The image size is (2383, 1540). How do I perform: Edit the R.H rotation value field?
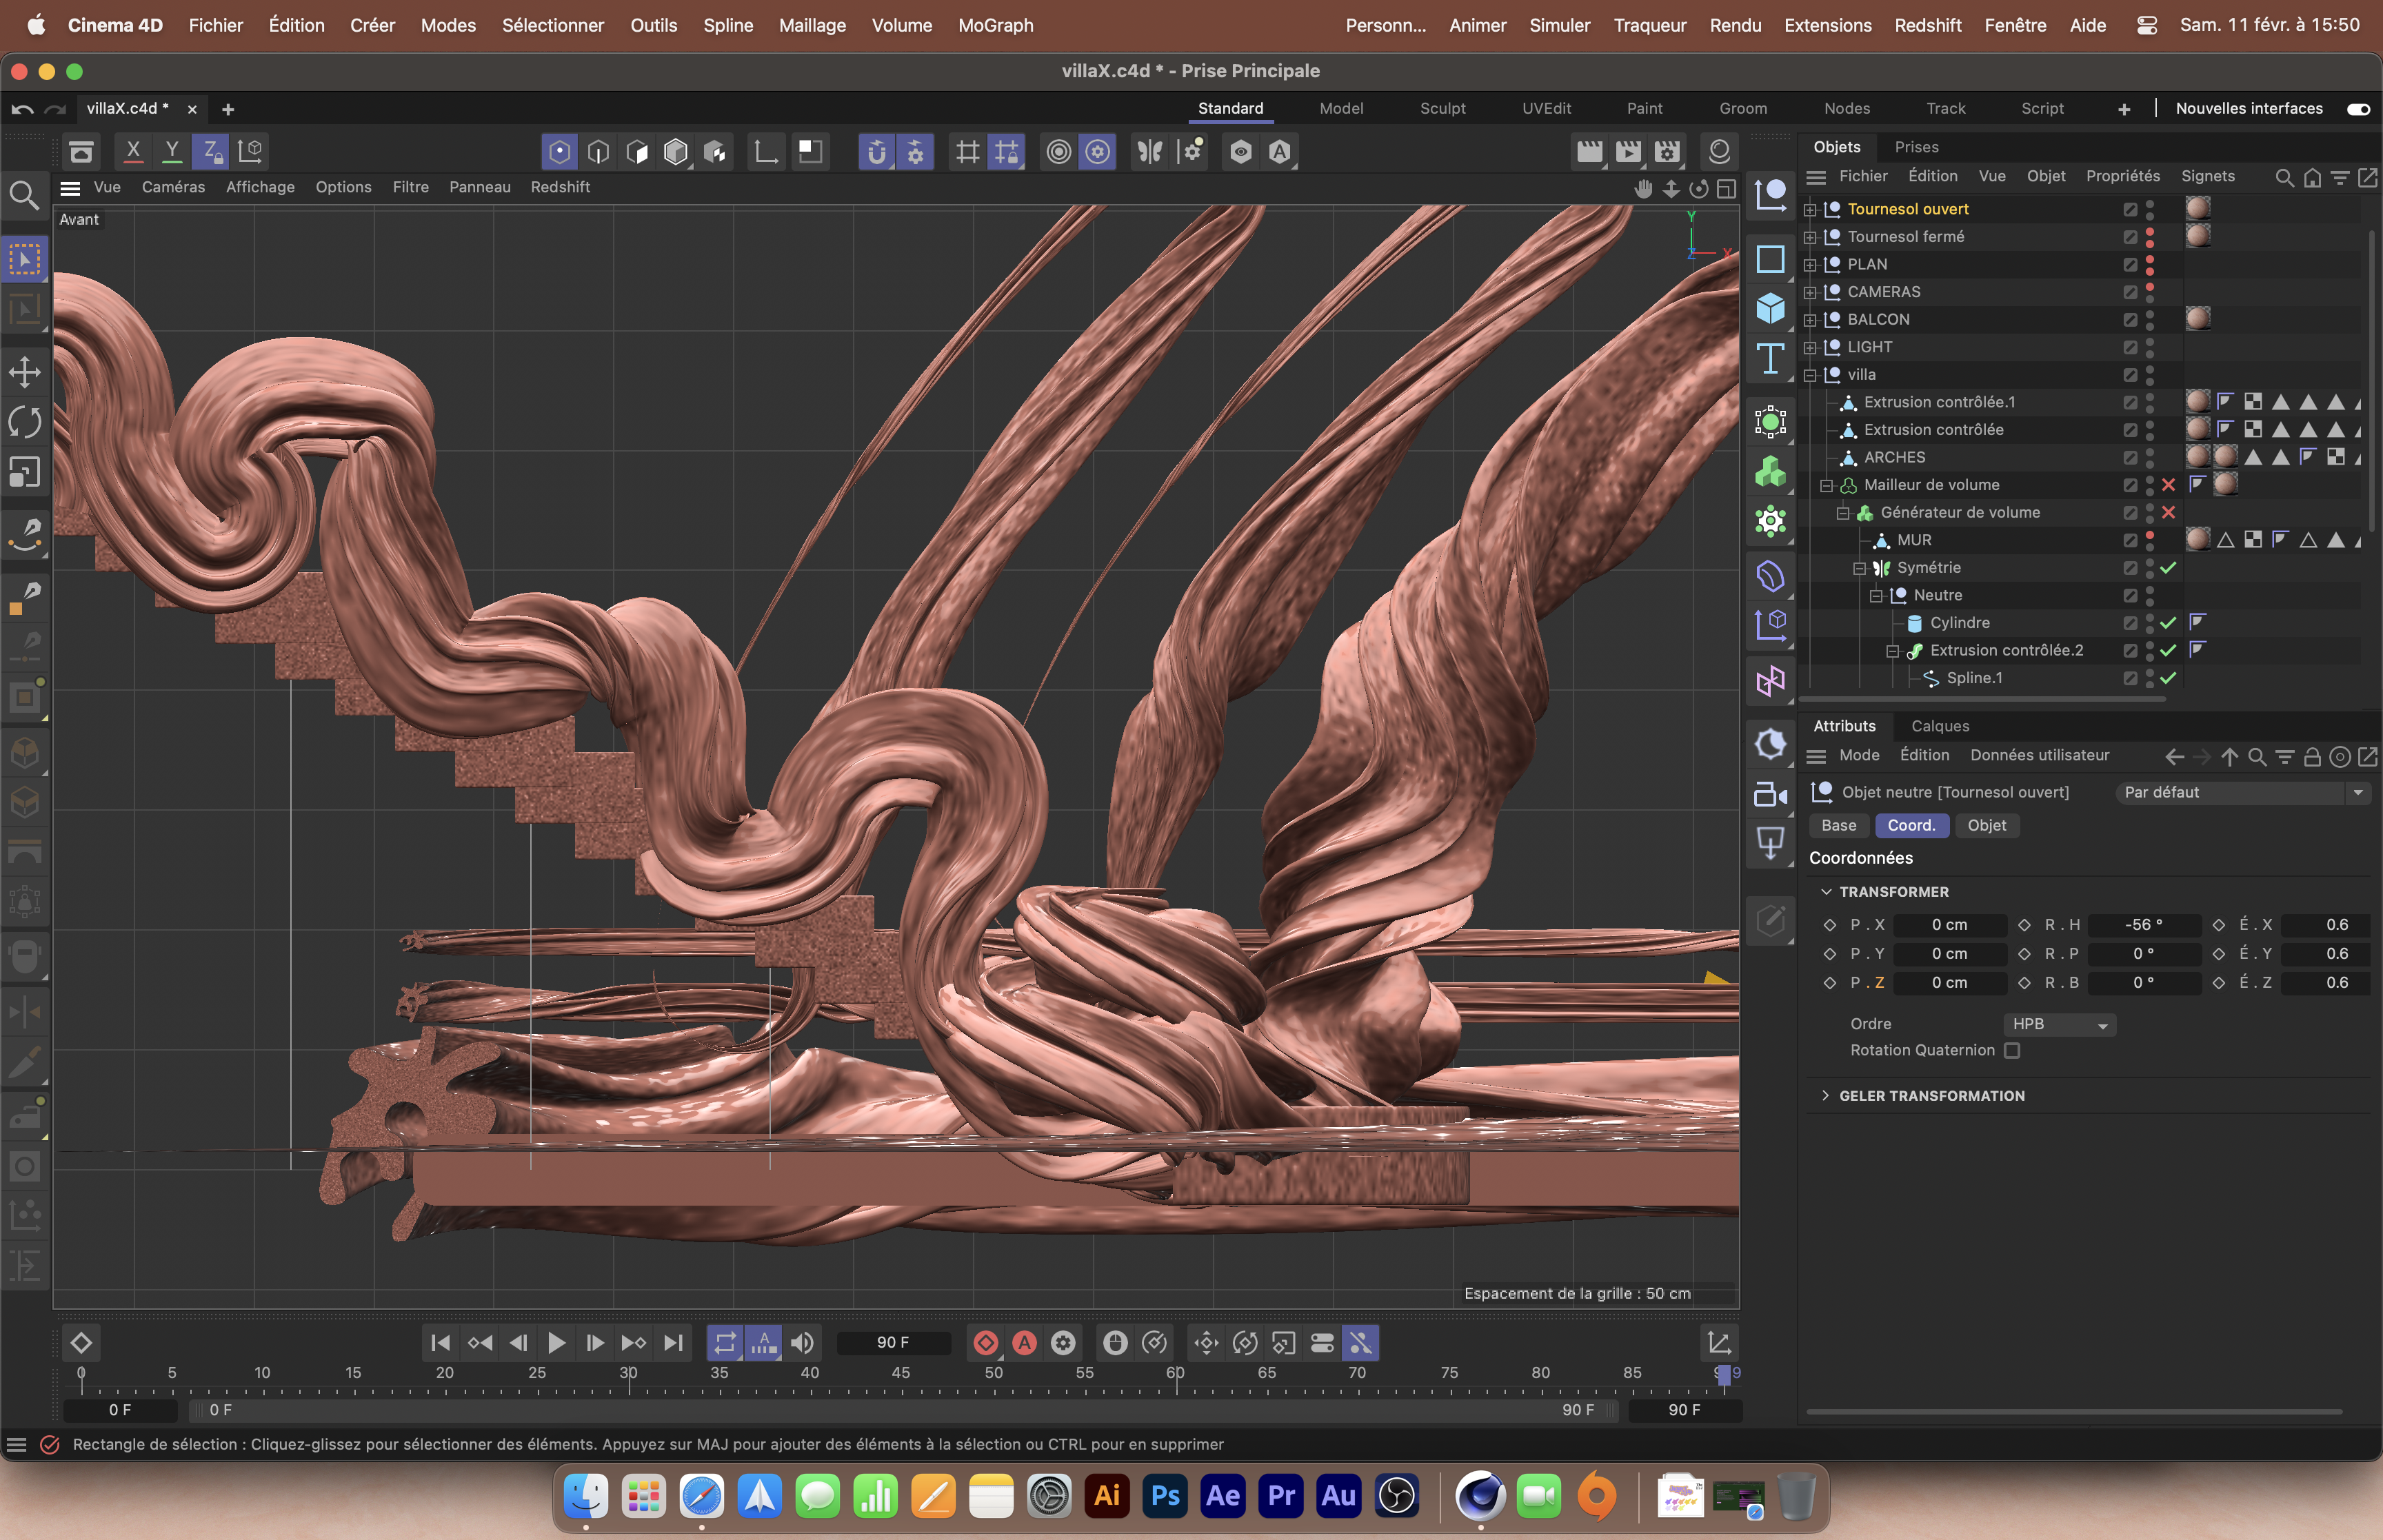click(2144, 925)
